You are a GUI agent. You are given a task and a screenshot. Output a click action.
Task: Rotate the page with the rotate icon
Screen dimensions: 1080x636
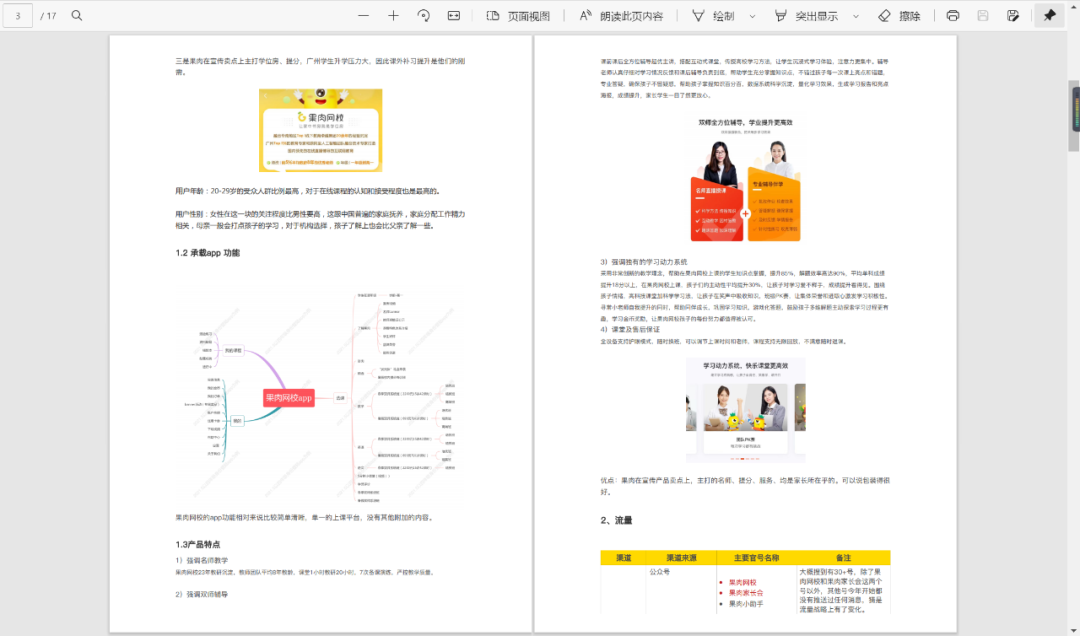coord(424,15)
